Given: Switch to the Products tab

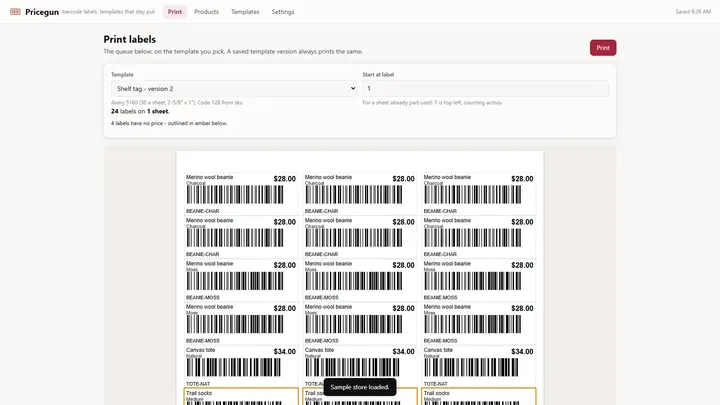Looking at the screenshot, I should pyautogui.click(x=206, y=12).
